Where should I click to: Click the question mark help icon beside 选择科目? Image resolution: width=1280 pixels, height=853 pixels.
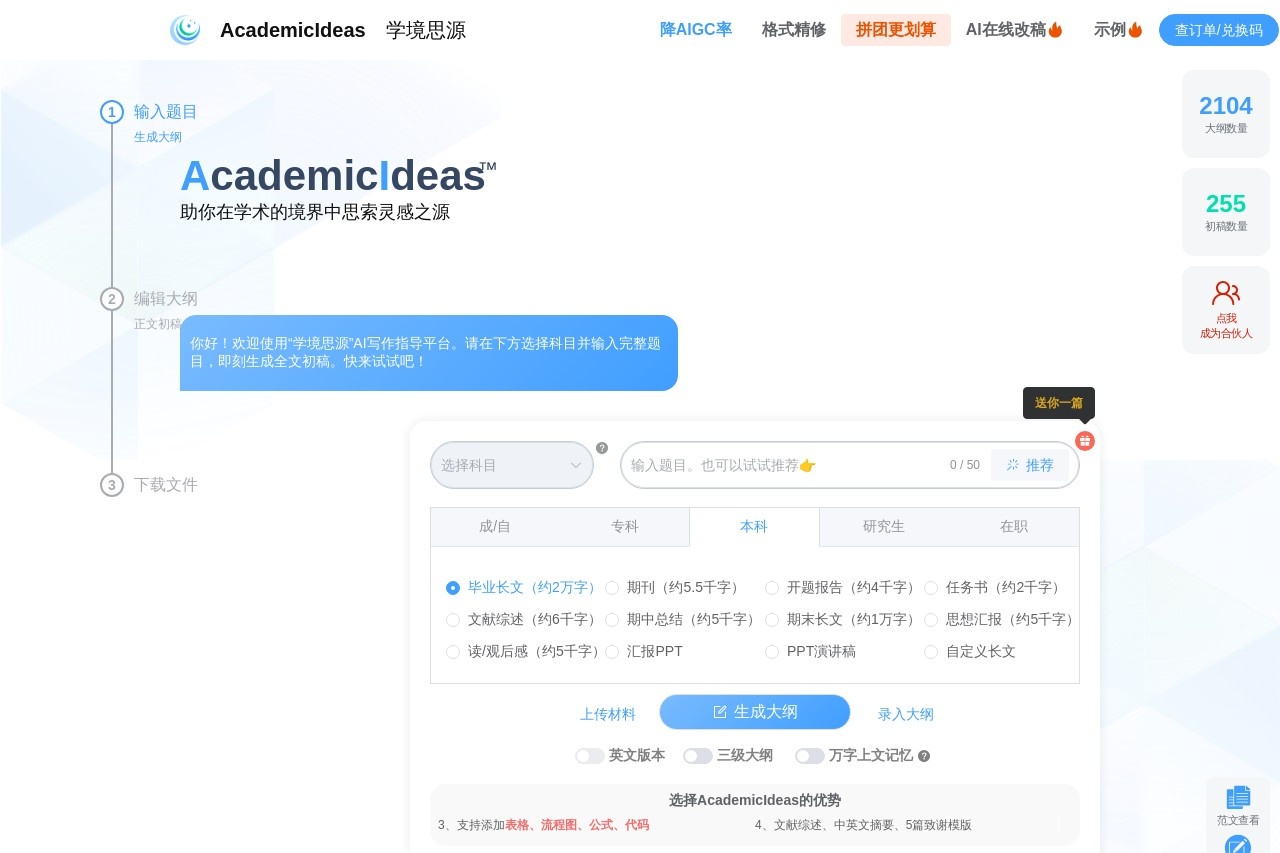point(602,448)
